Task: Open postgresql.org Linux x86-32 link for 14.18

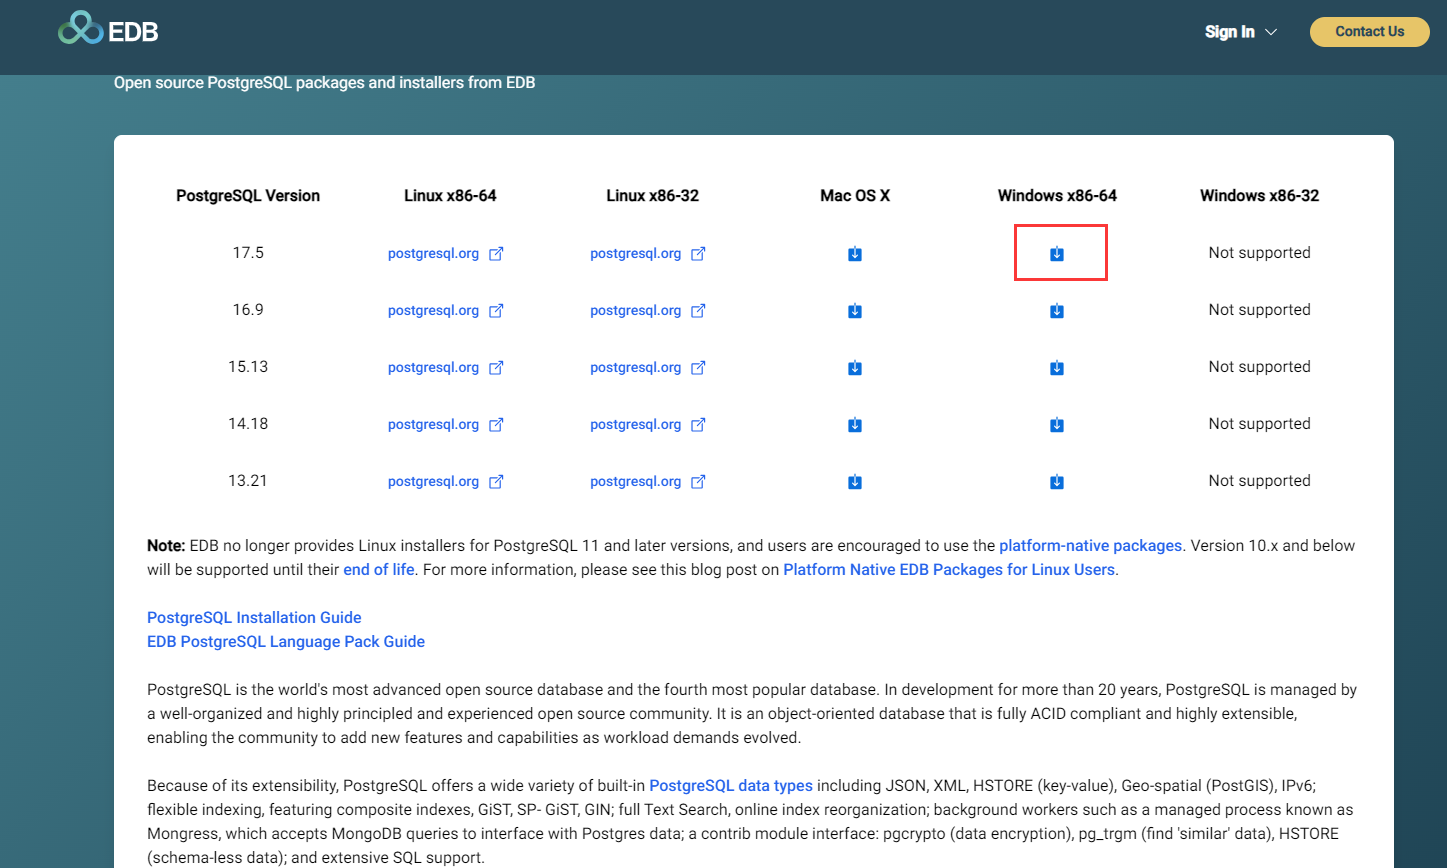Action: (648, 425)
